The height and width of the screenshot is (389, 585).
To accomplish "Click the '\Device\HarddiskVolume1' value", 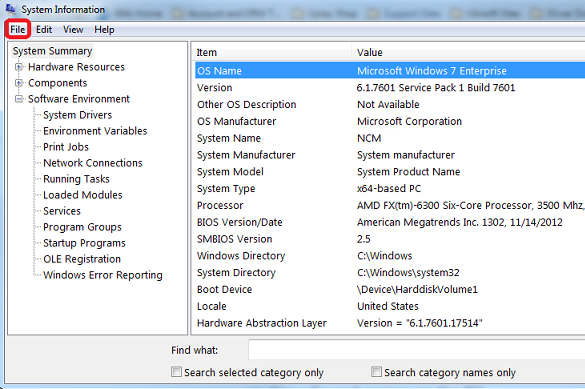I will [417, 289].
